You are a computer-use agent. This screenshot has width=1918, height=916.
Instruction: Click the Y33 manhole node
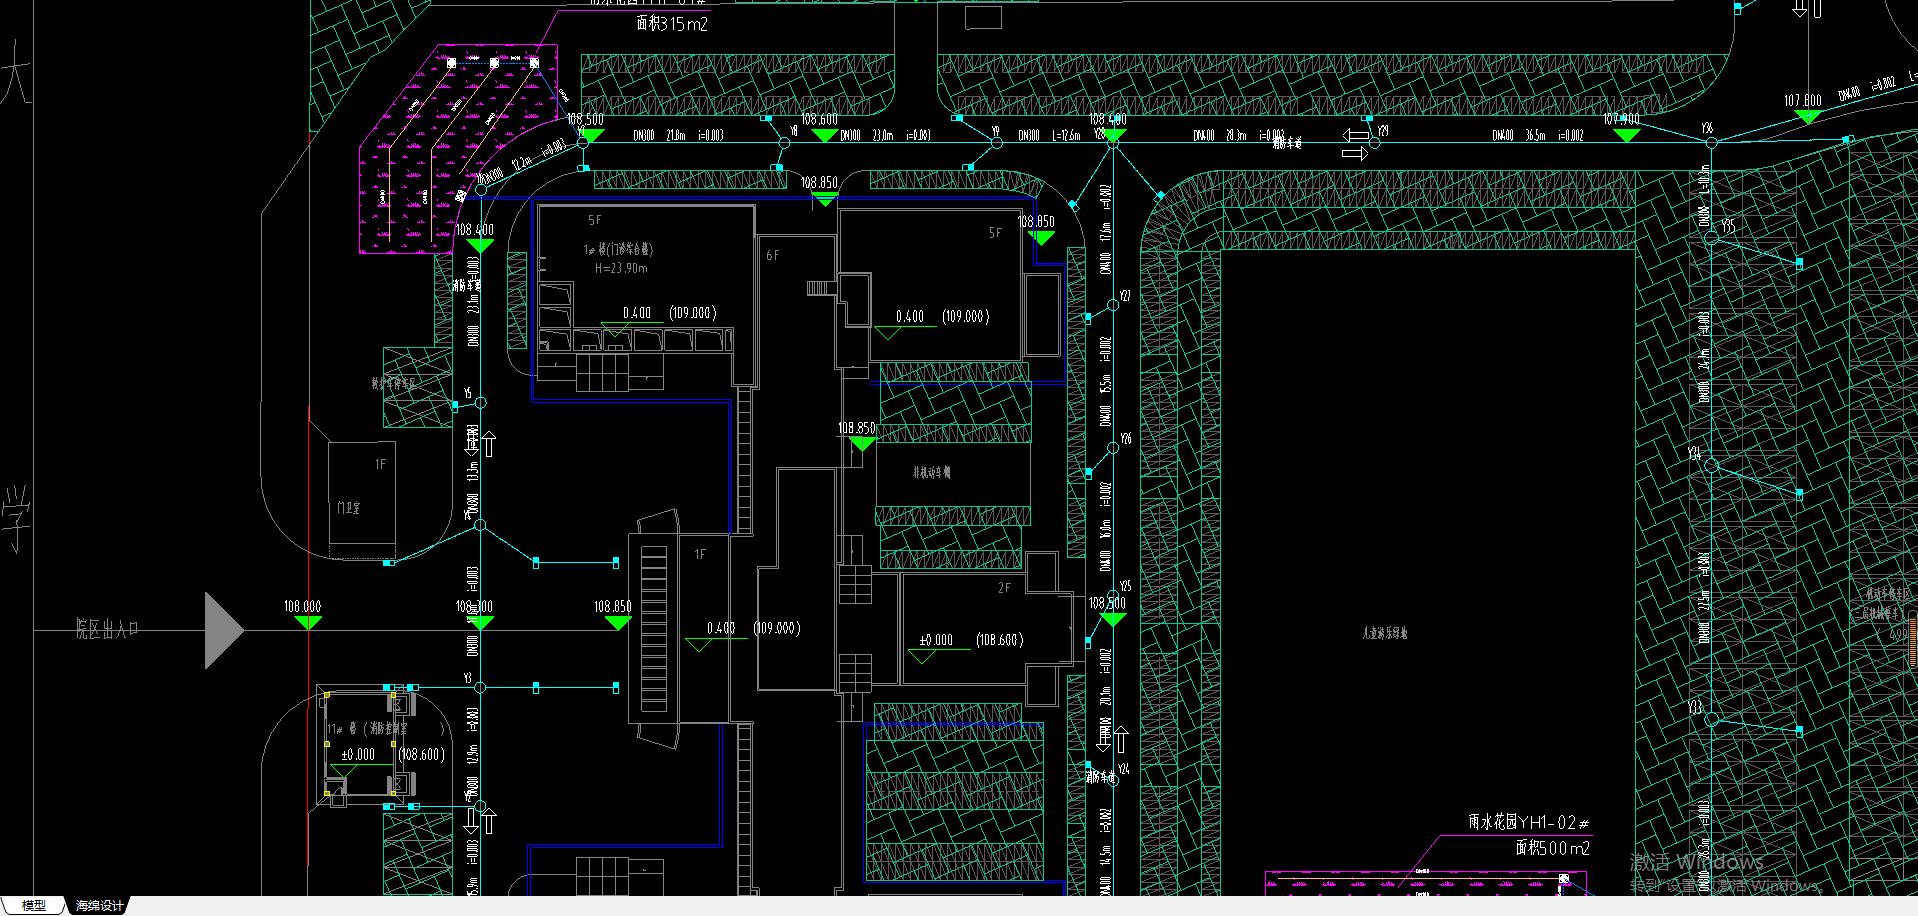coord(1711,720)
